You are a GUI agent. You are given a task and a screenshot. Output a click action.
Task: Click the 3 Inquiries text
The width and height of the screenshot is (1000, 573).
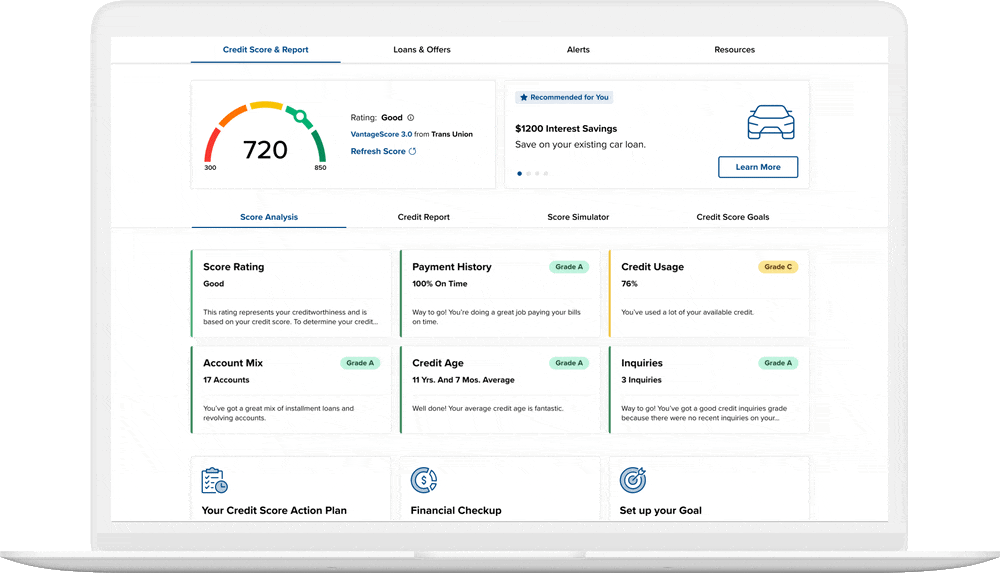tap(642, 380)
